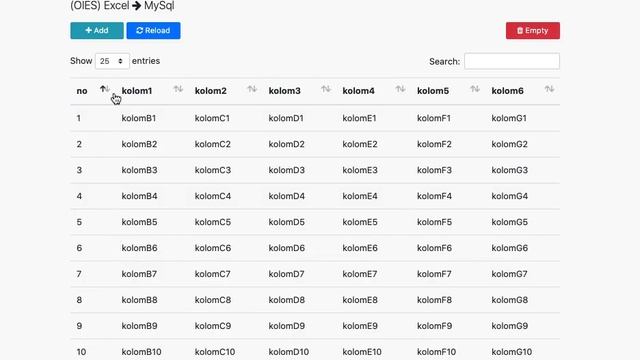Reload the table data
This screenshot has height=360, width=640.
click(x=153, y=31)
